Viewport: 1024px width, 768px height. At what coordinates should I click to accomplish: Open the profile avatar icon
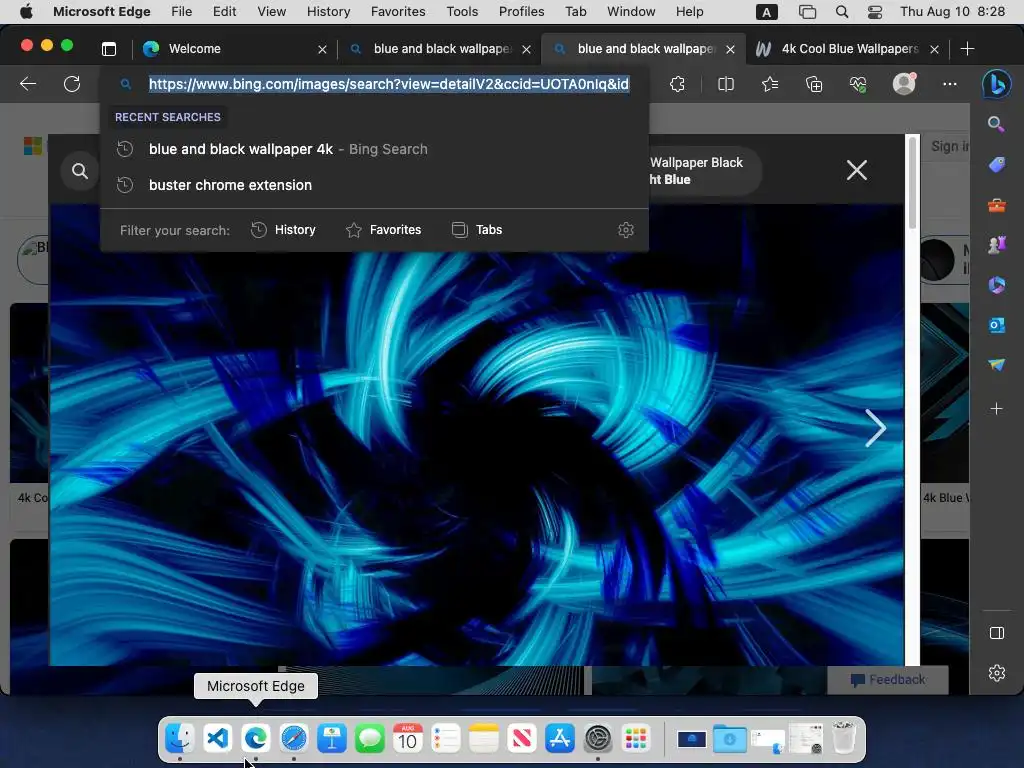(904, 84)
